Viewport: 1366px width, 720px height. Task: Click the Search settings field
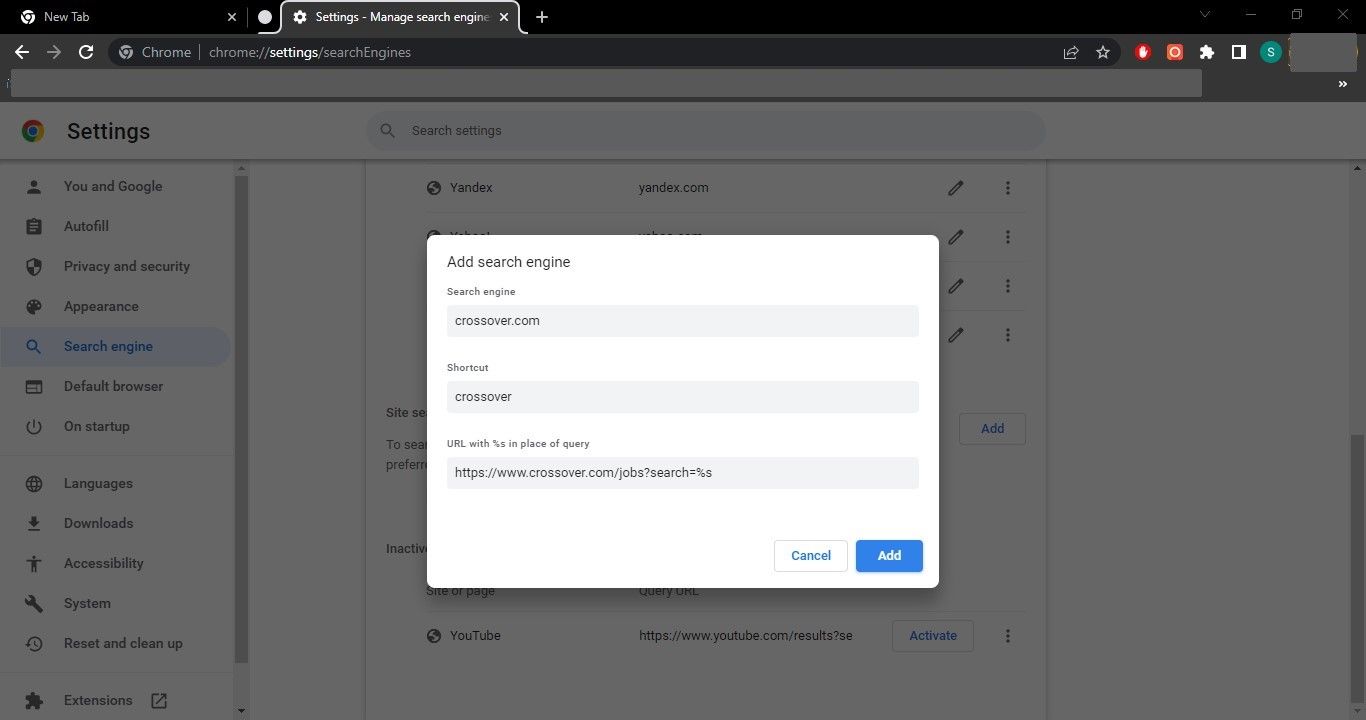(706, 131)
